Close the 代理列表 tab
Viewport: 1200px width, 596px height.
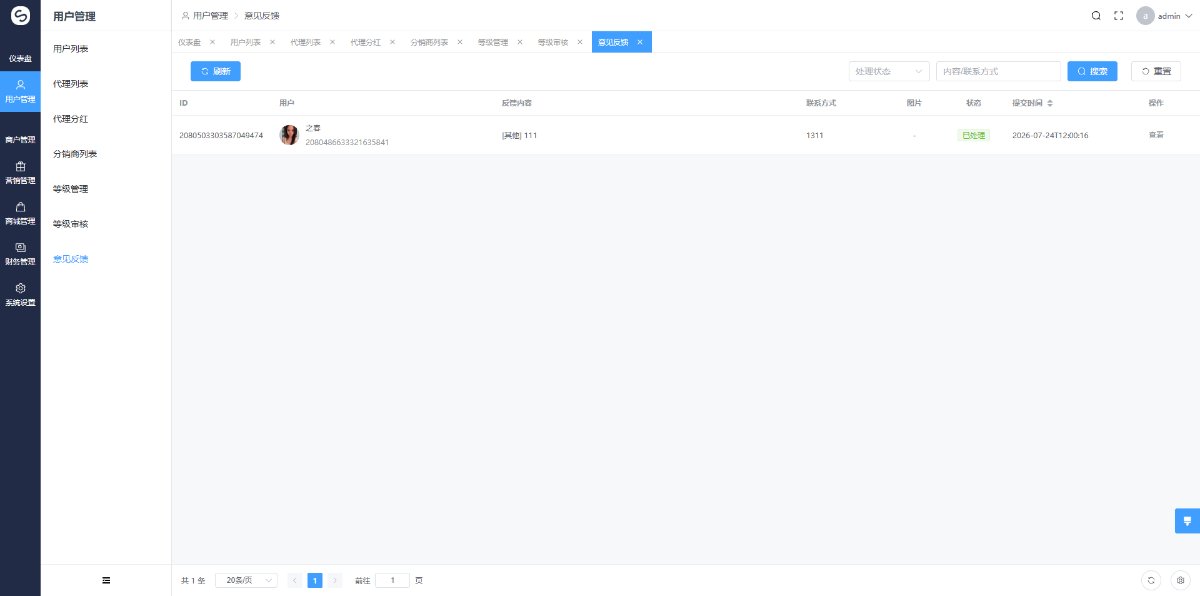tap(333, 42)
